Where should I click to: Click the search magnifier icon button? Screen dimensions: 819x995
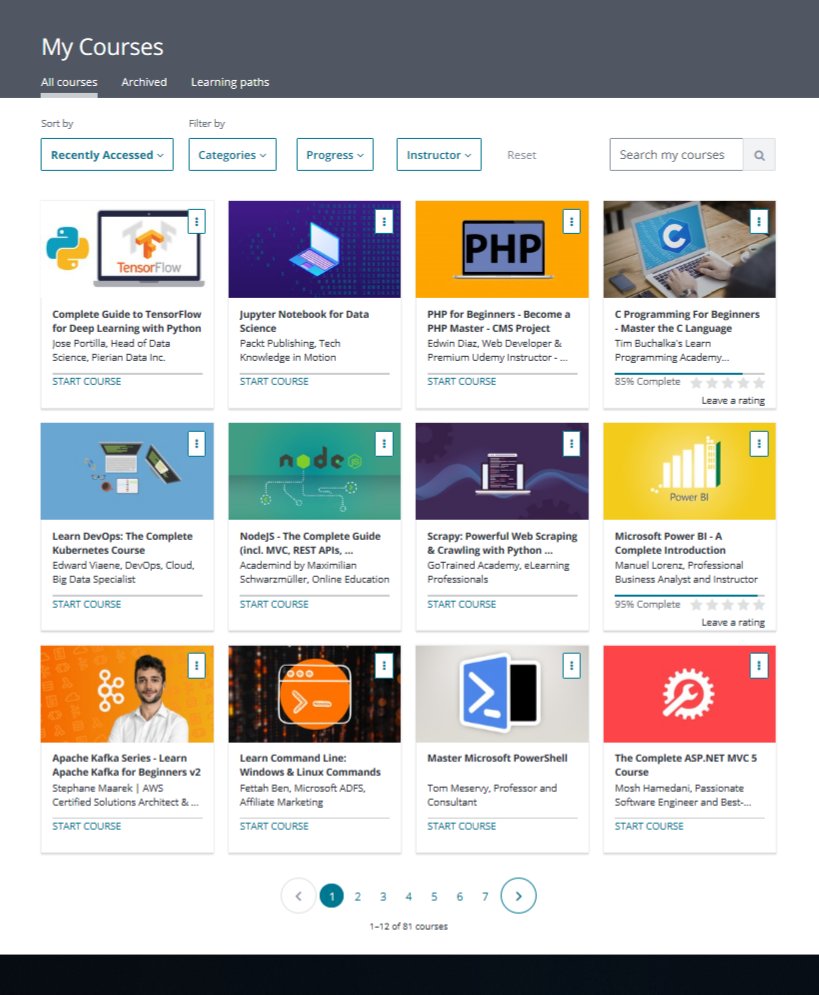[759, 155]
